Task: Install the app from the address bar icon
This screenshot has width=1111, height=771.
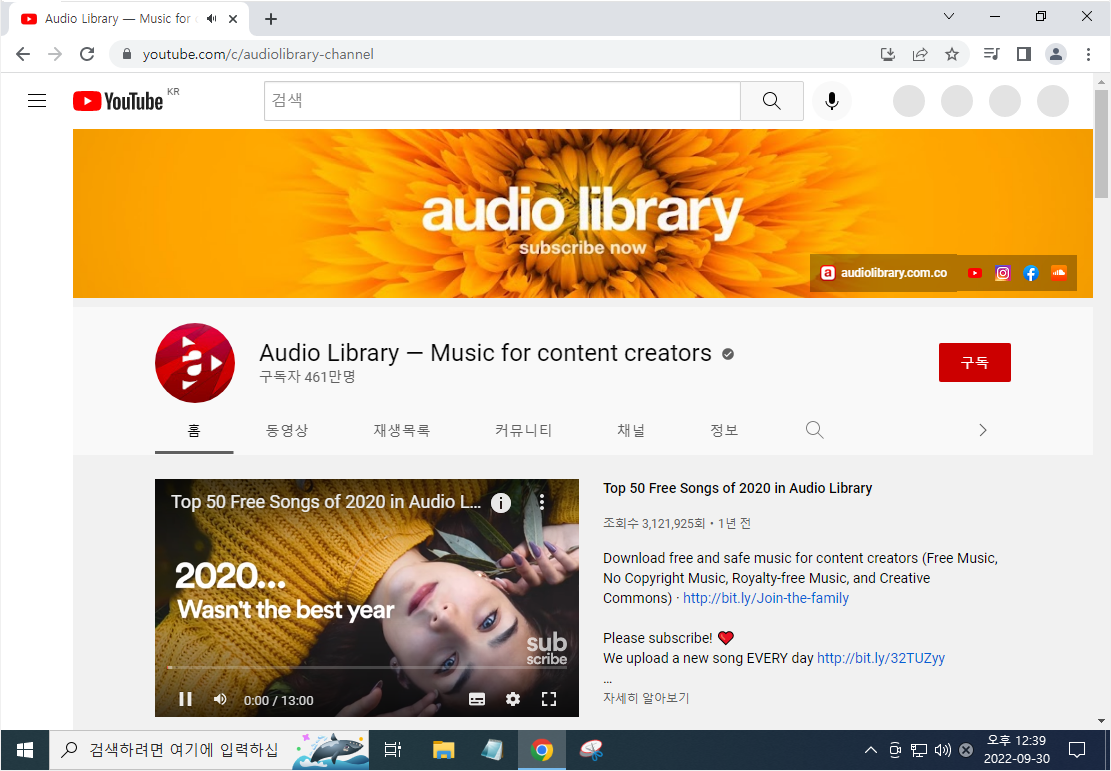Action: pos(888,55)
